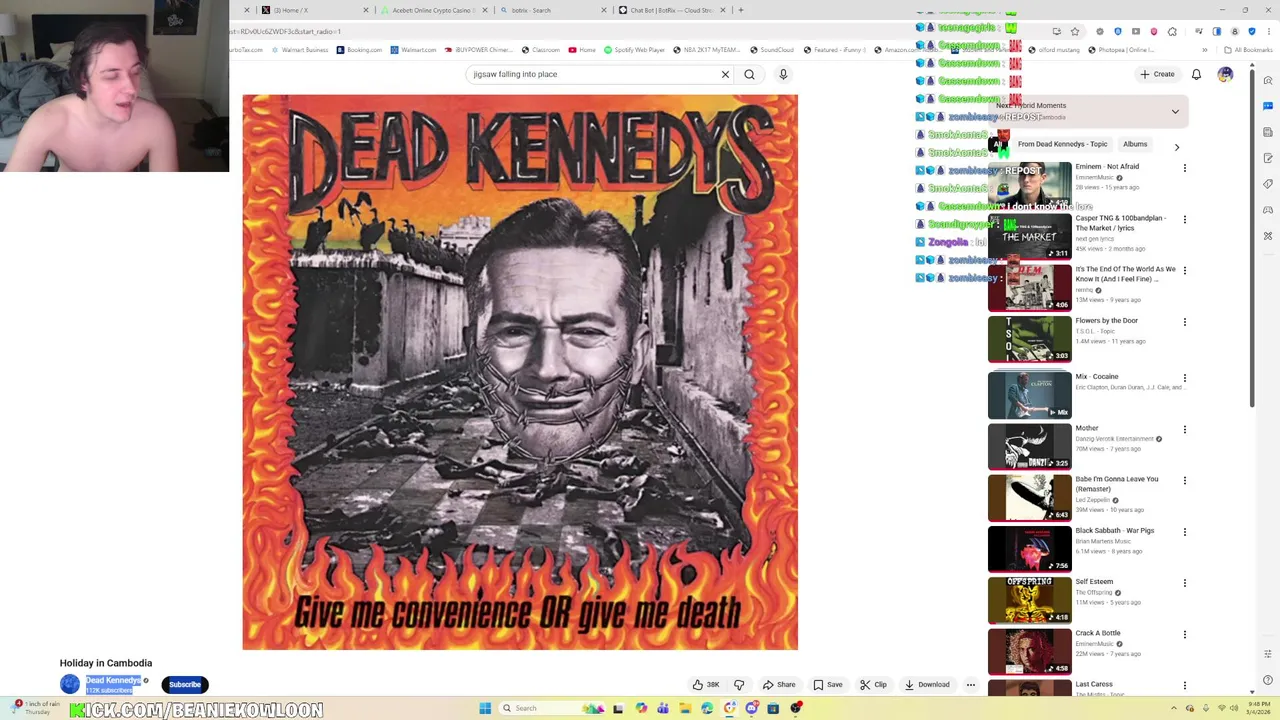This screenshot has height=720, width=1280.
Task: Switch to Acebet Online Crypto Casino tab
Action: [433, 10]
